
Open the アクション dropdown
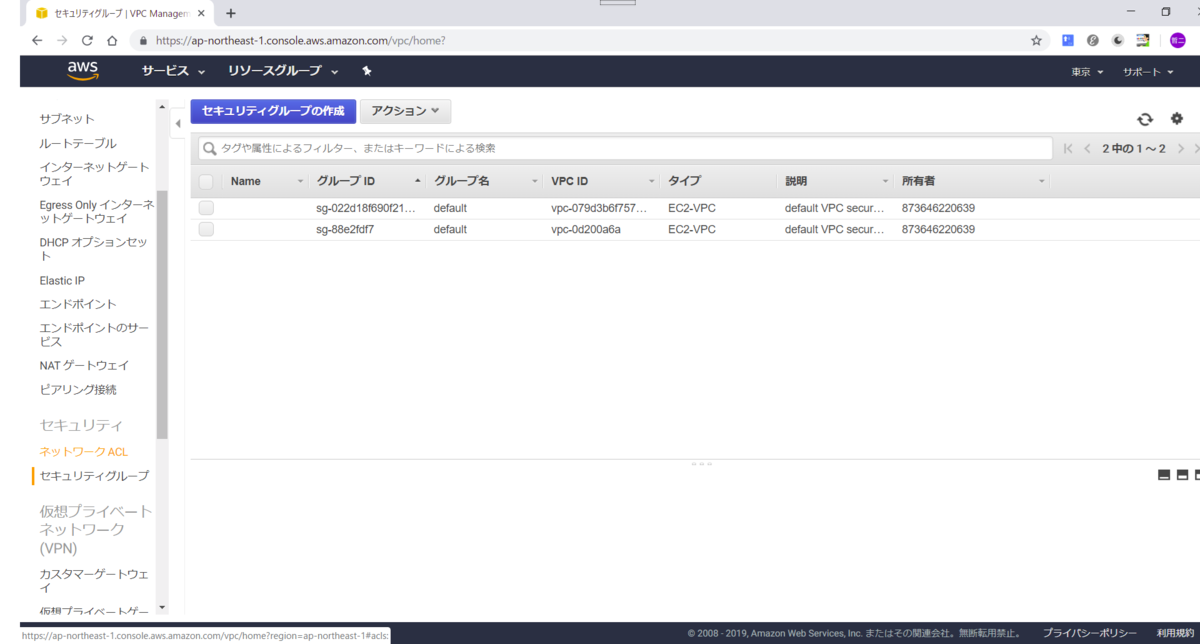pyautogui.click(x=405, y=111)
